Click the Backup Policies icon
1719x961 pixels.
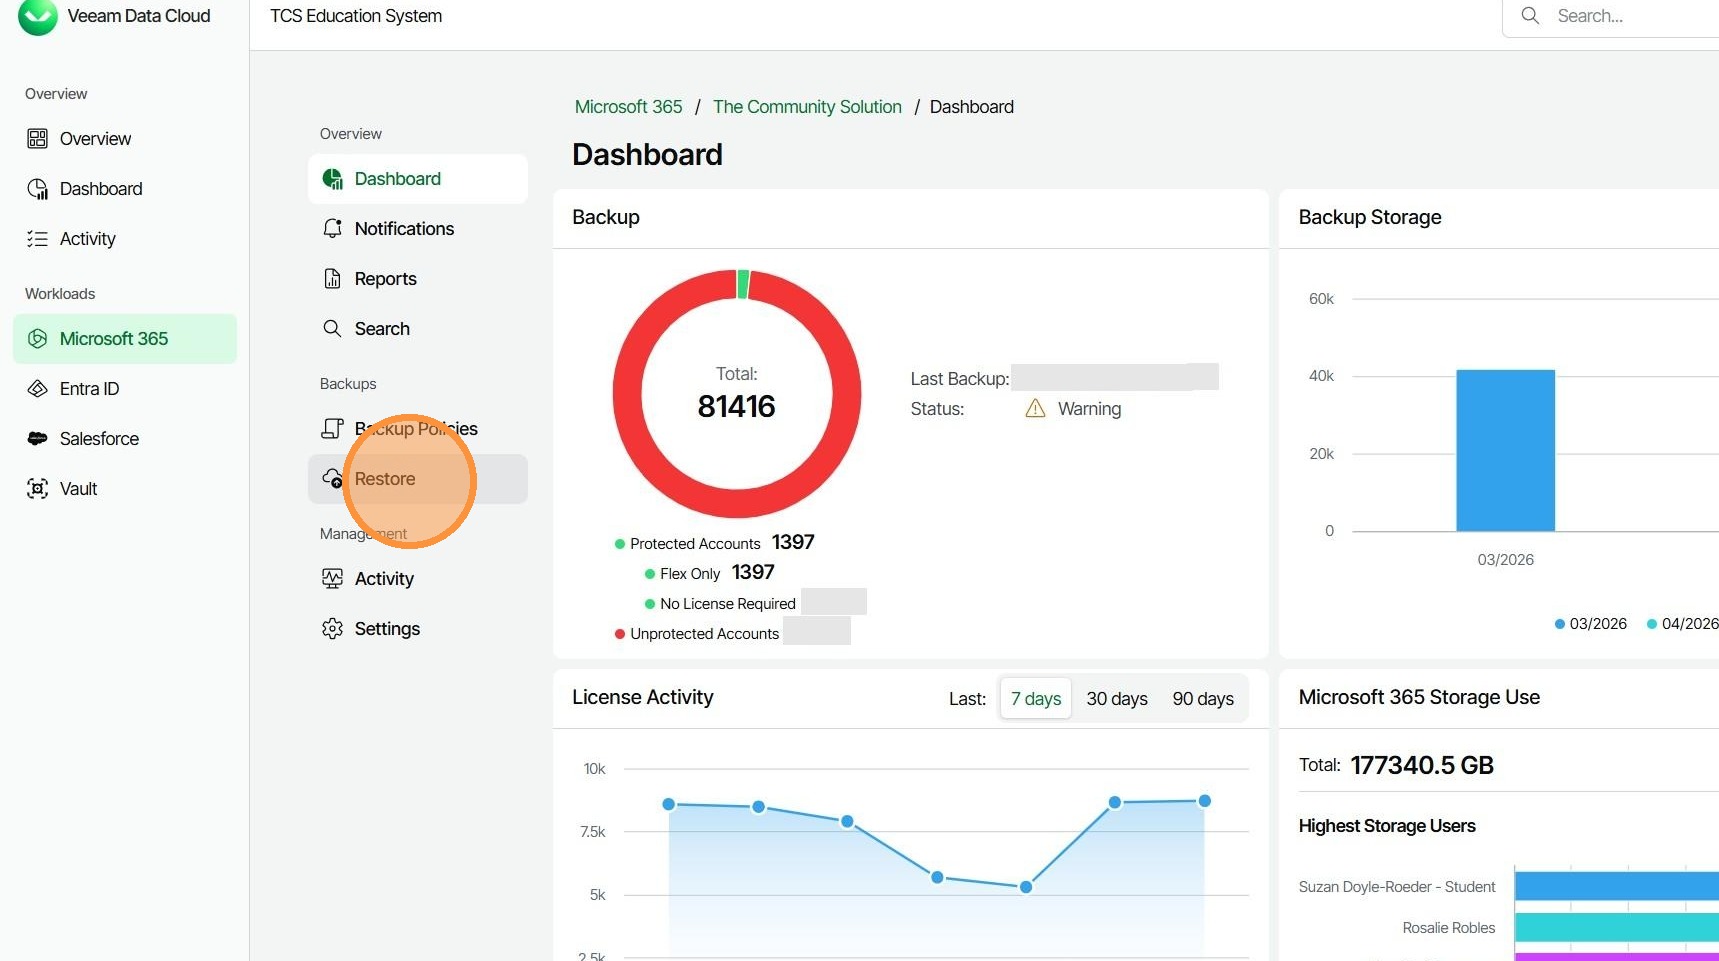coord(332,429)
